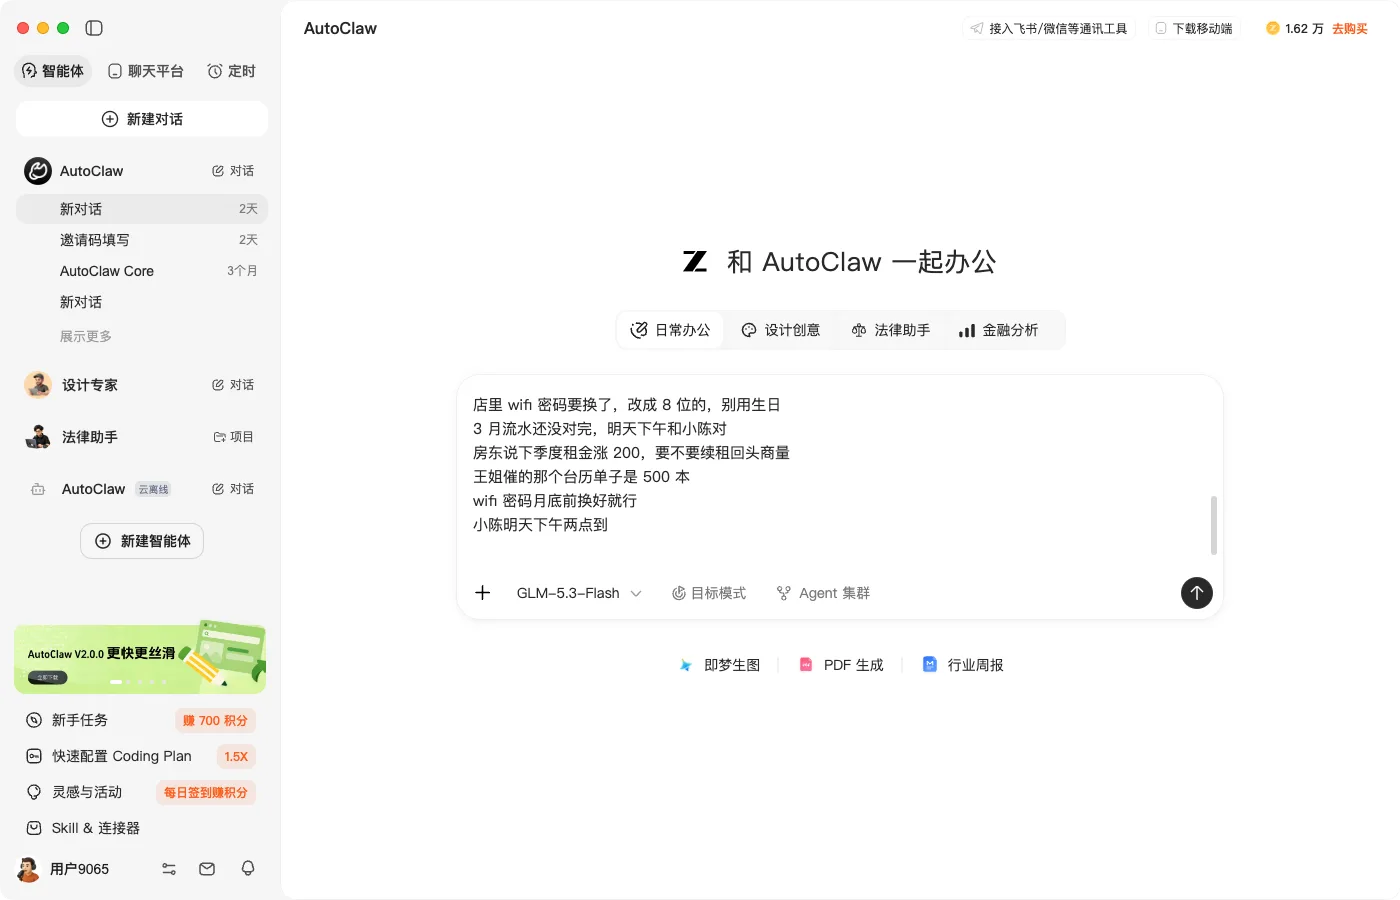
Task: Click the message input scrollbar
Action: point(1214,525)
